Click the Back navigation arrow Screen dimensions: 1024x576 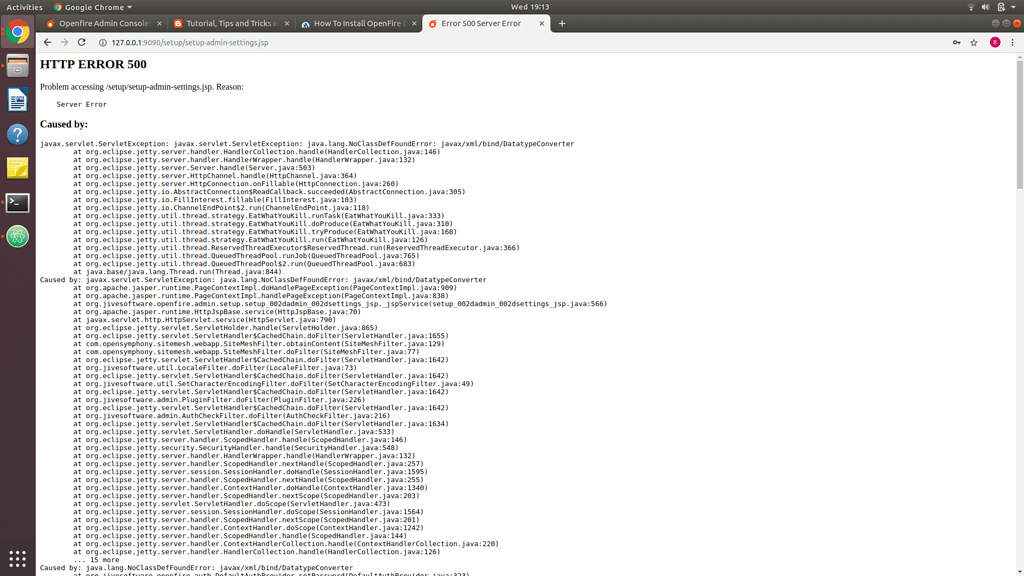coord(47,42)
